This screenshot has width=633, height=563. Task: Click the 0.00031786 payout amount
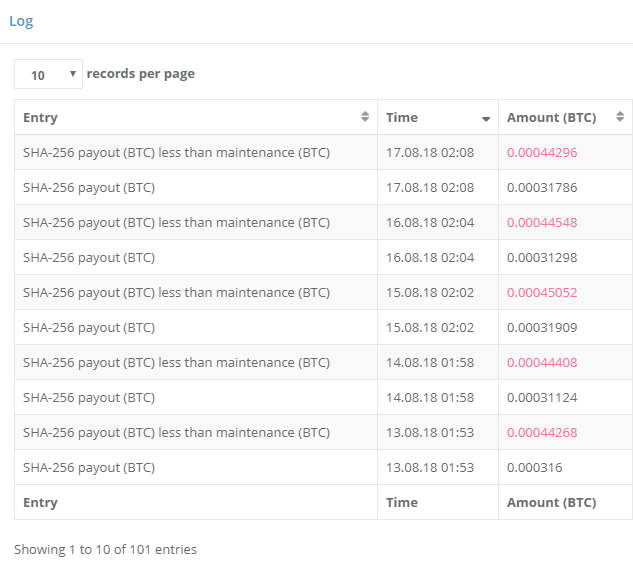542,187
